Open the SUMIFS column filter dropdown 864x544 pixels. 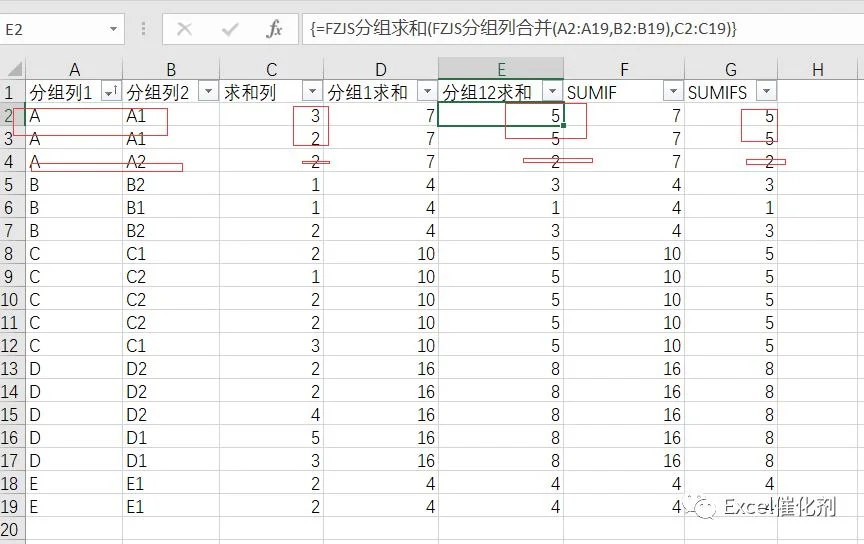tap(766, 91)
